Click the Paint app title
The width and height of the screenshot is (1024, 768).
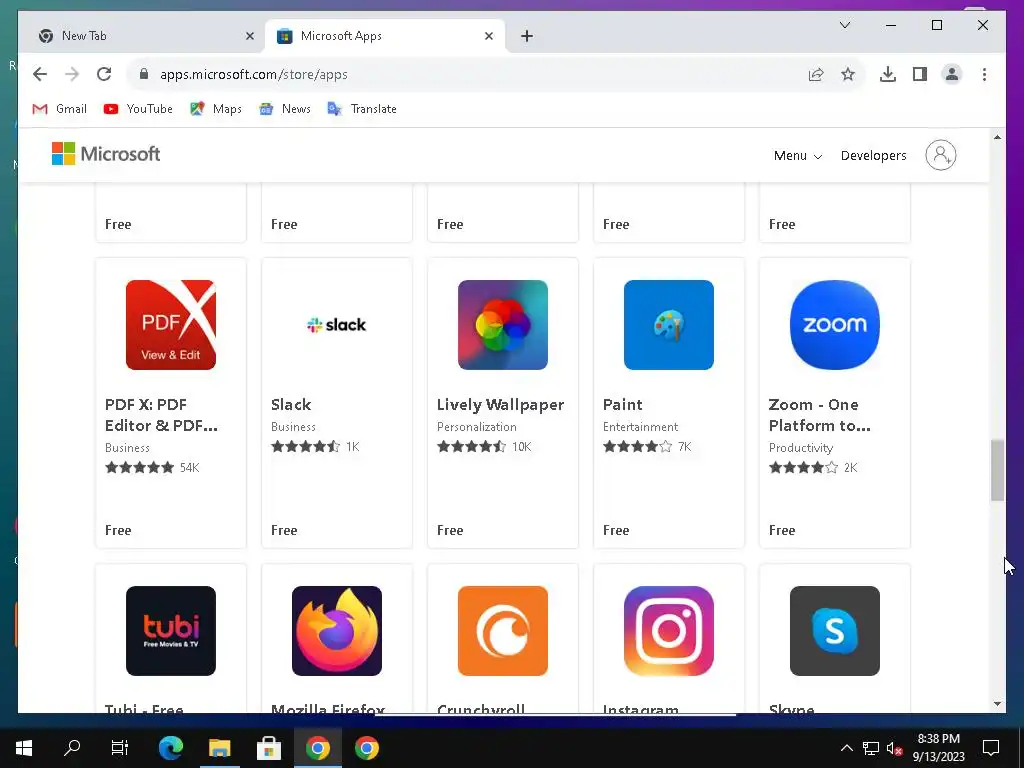(x=622, y=404)
